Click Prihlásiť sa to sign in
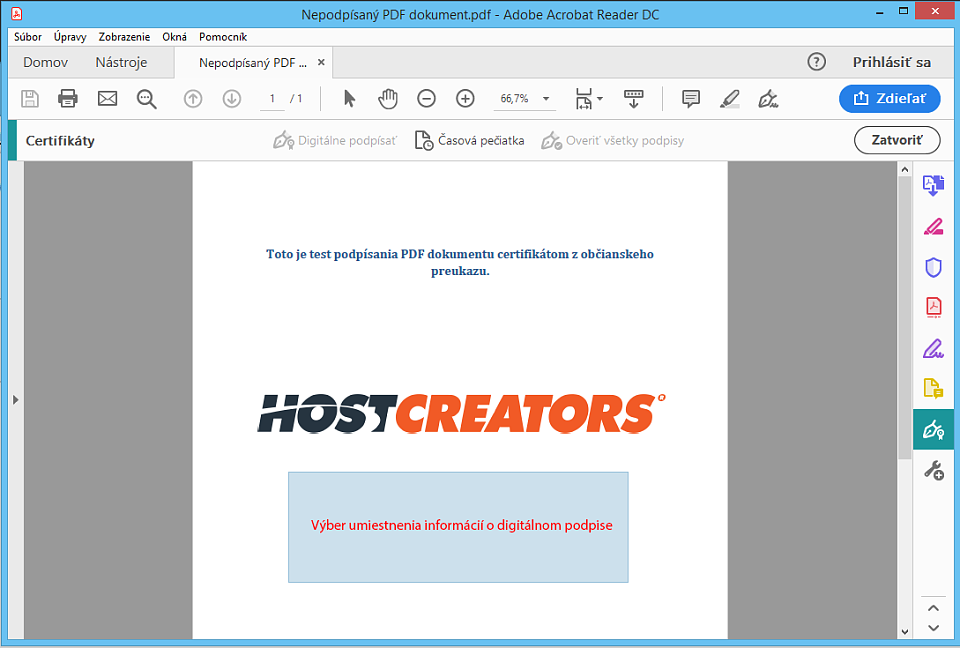 [x=891, y=62]
